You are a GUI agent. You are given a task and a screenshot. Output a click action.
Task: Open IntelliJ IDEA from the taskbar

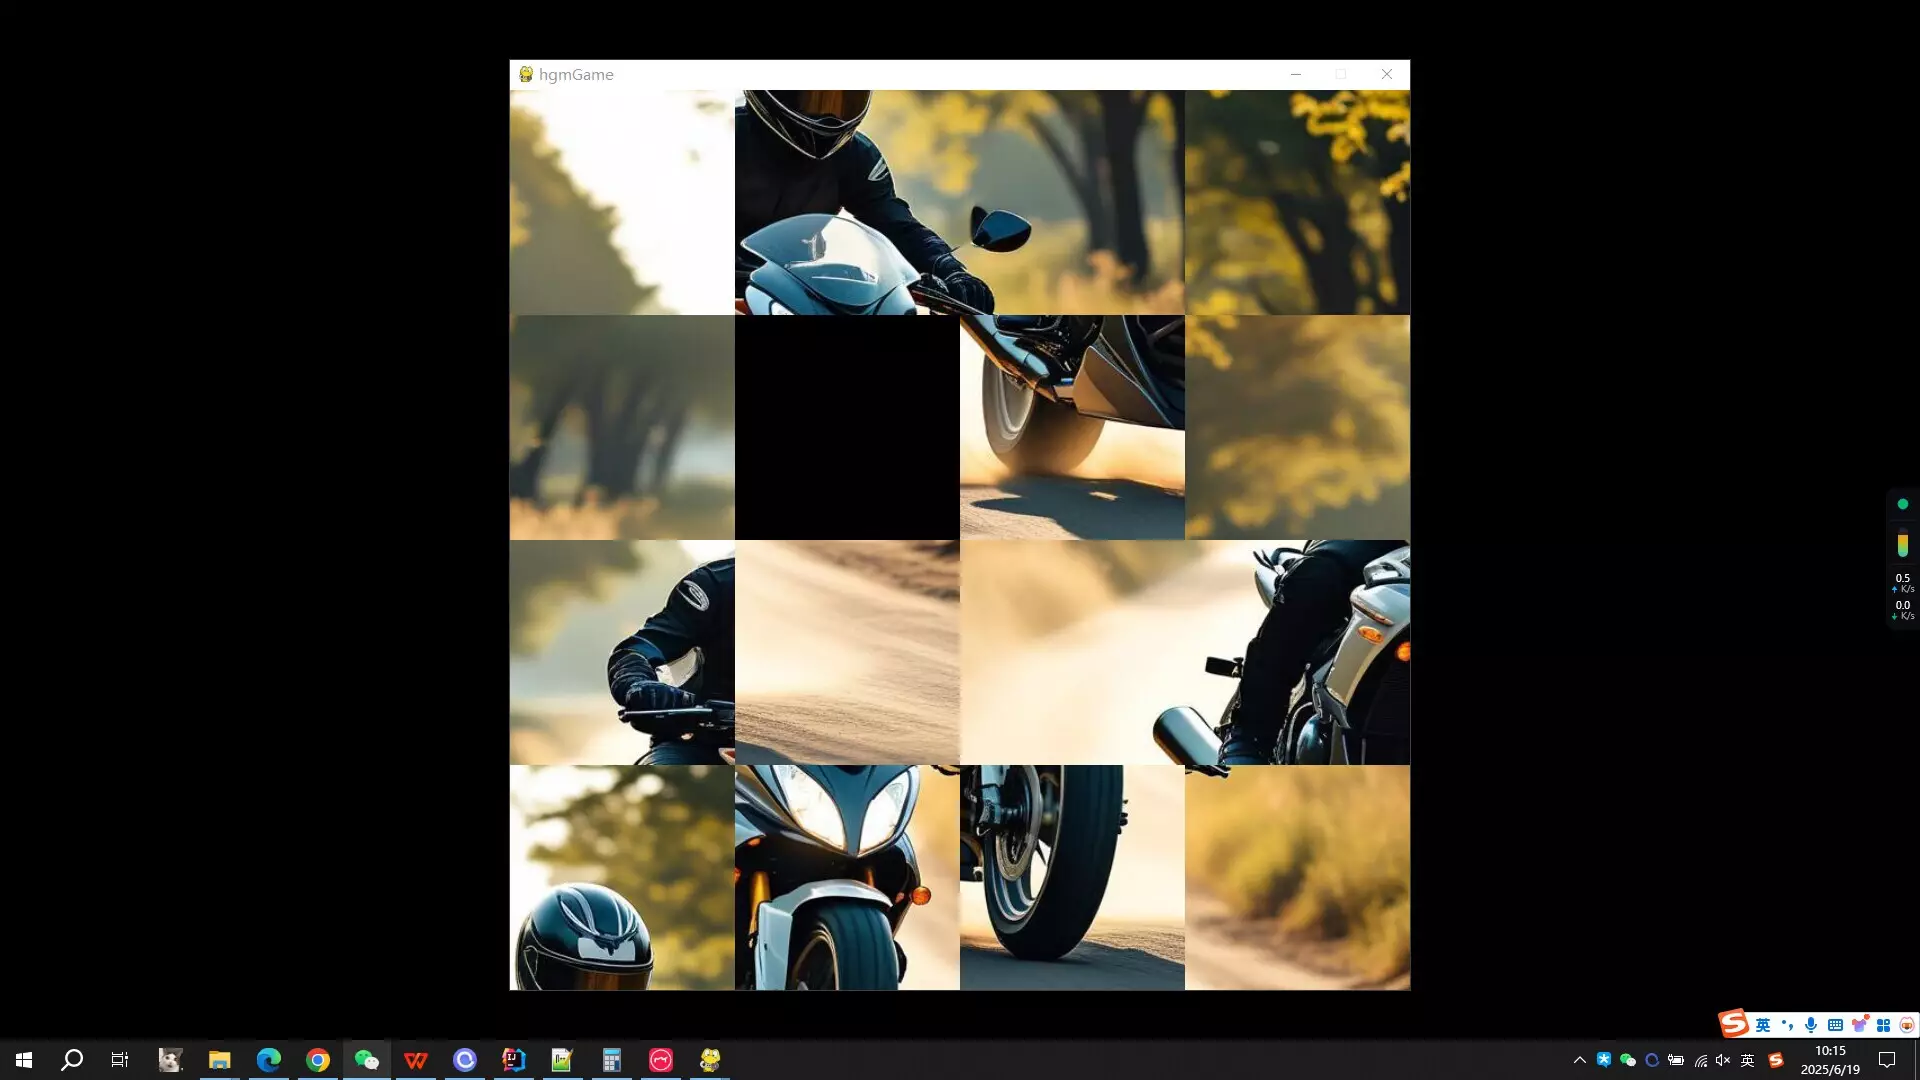pos(514,1059)
